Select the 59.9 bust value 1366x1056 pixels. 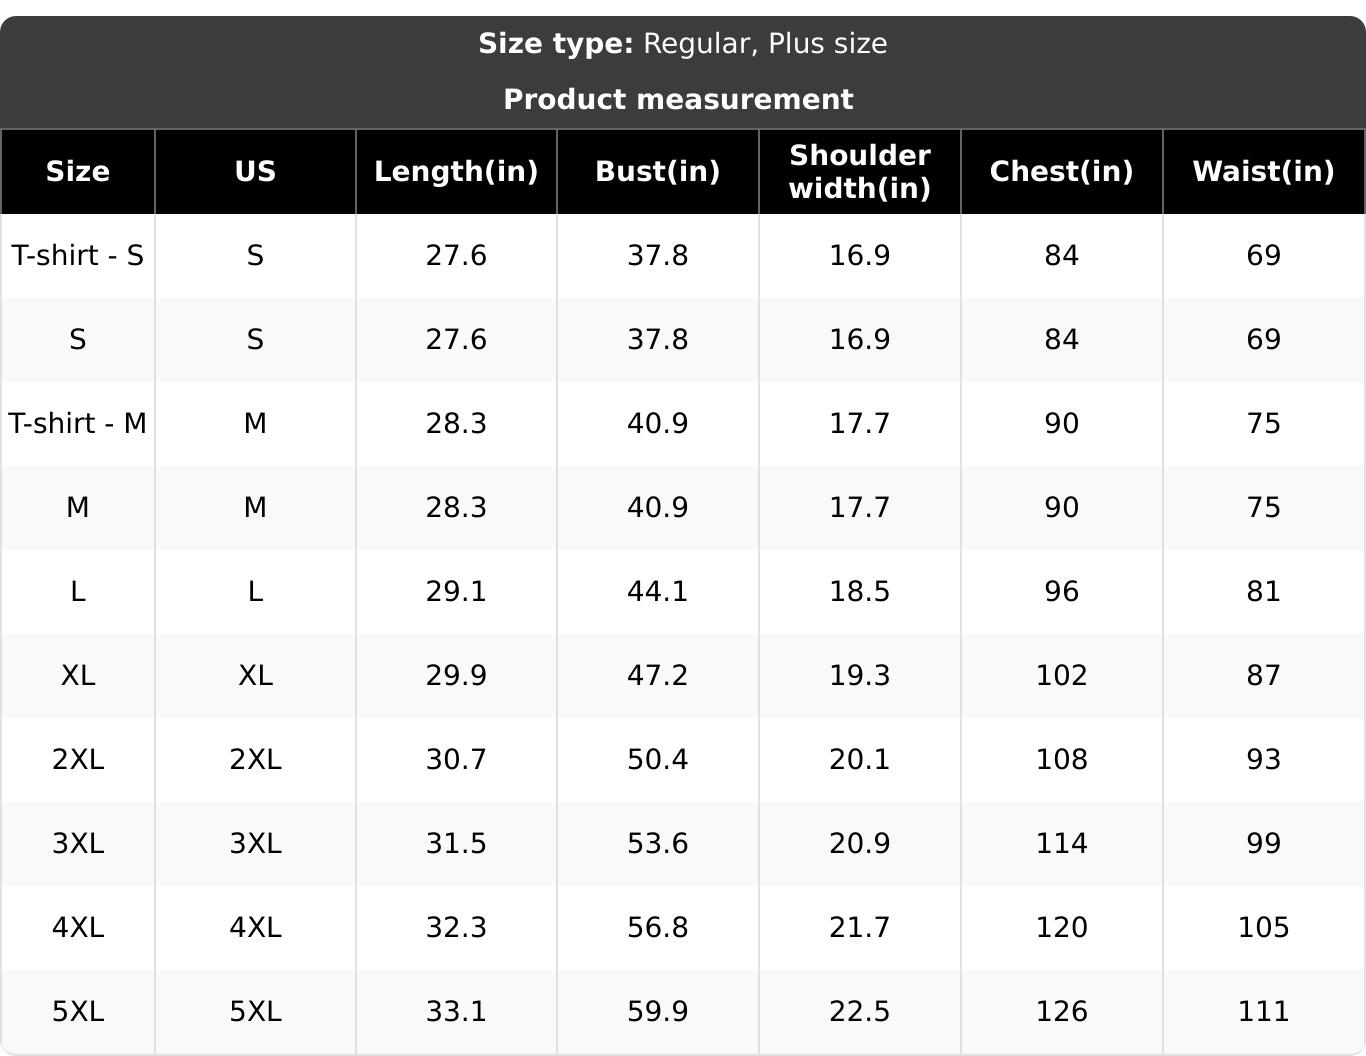(657, 1011)
